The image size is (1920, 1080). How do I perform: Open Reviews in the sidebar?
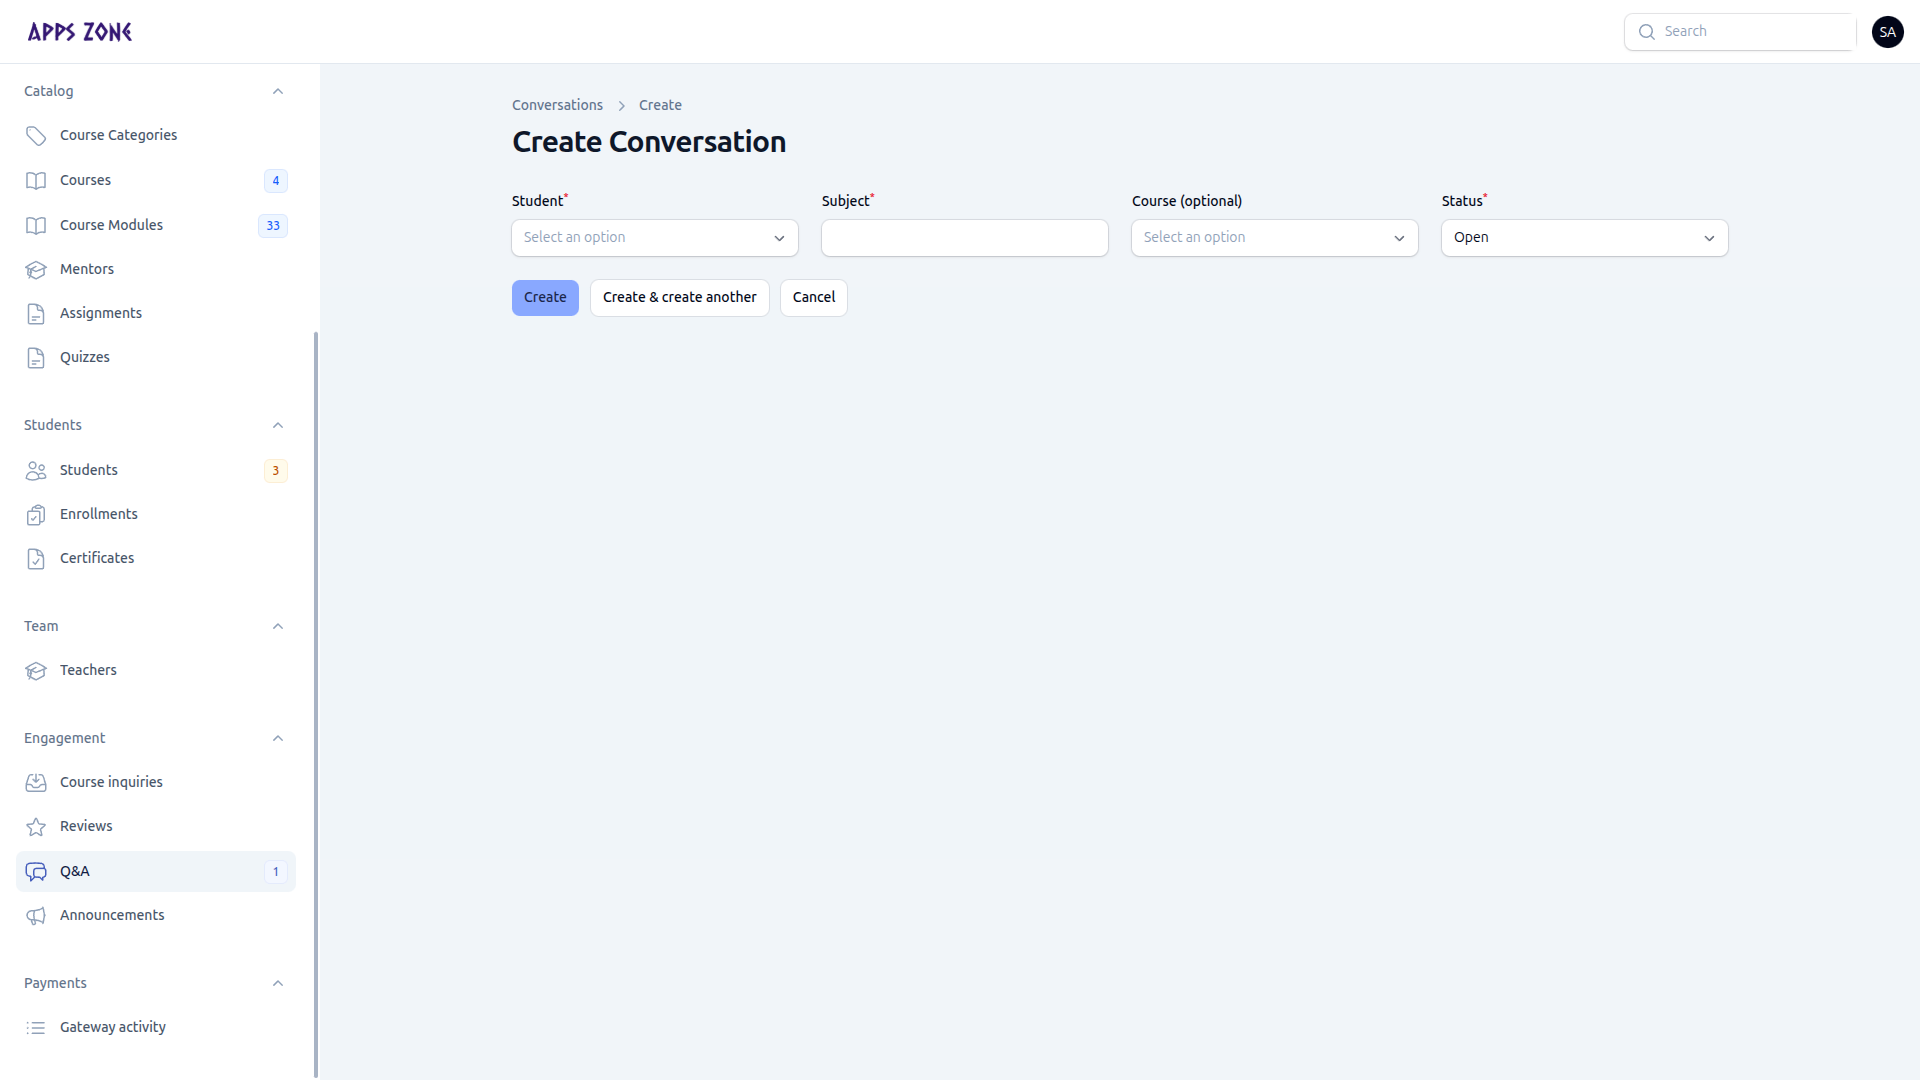click(156, 827)
